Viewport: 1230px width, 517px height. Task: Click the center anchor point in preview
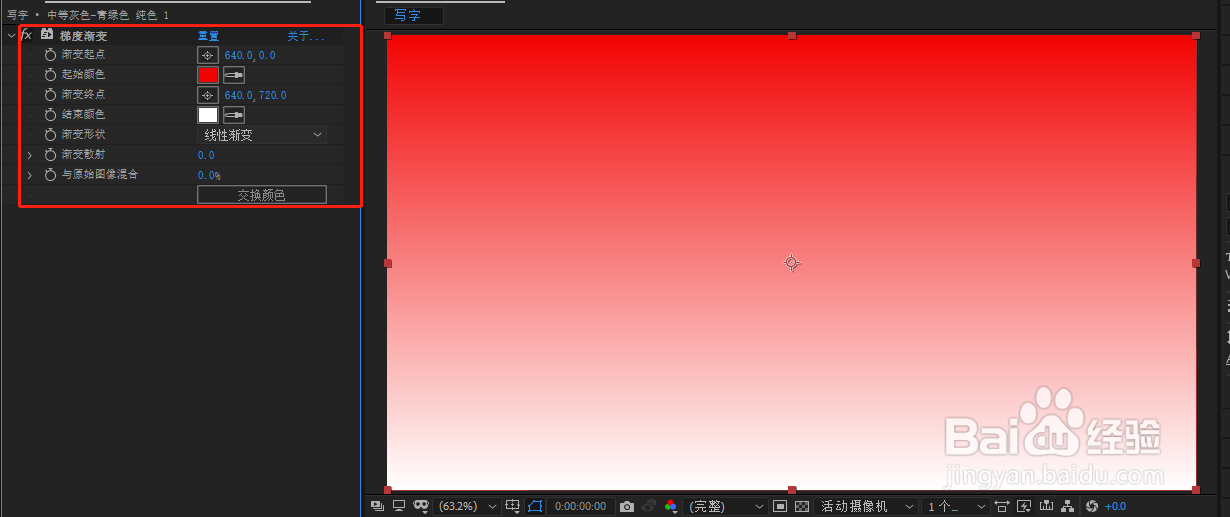click(x=791, y=262)
